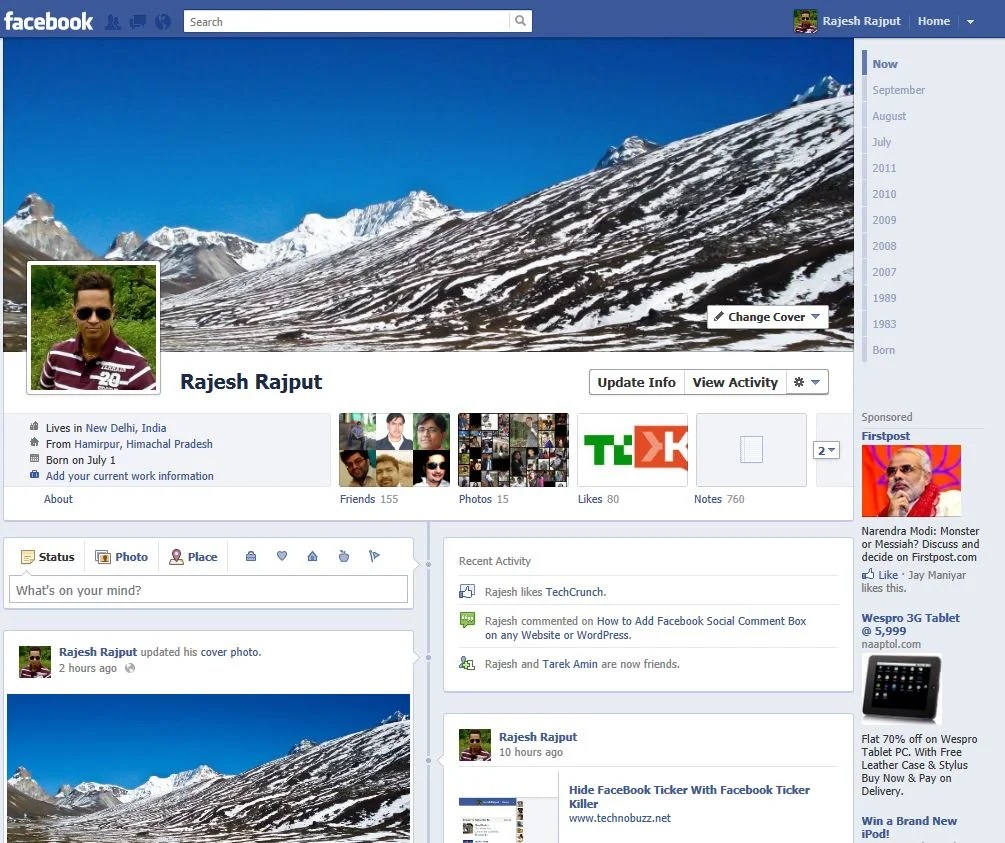Open the Photos thumbnail collage
Viewport: 1005px width, 843px height.
pos(513,449)
